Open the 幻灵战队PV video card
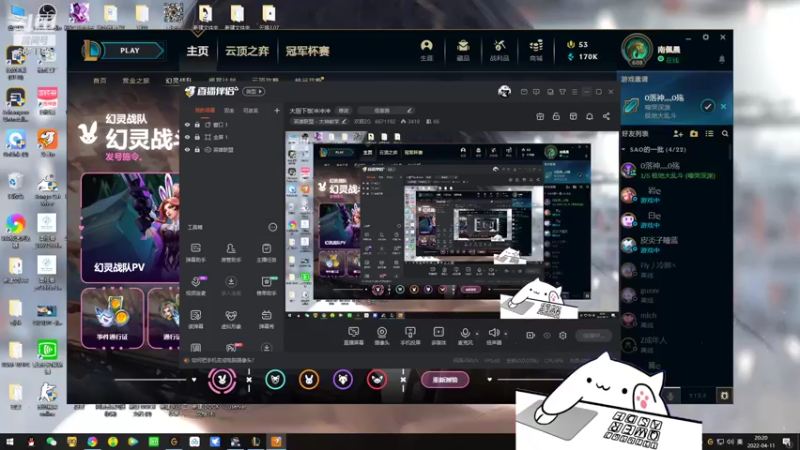800x450 pixels. pos(131,228)
